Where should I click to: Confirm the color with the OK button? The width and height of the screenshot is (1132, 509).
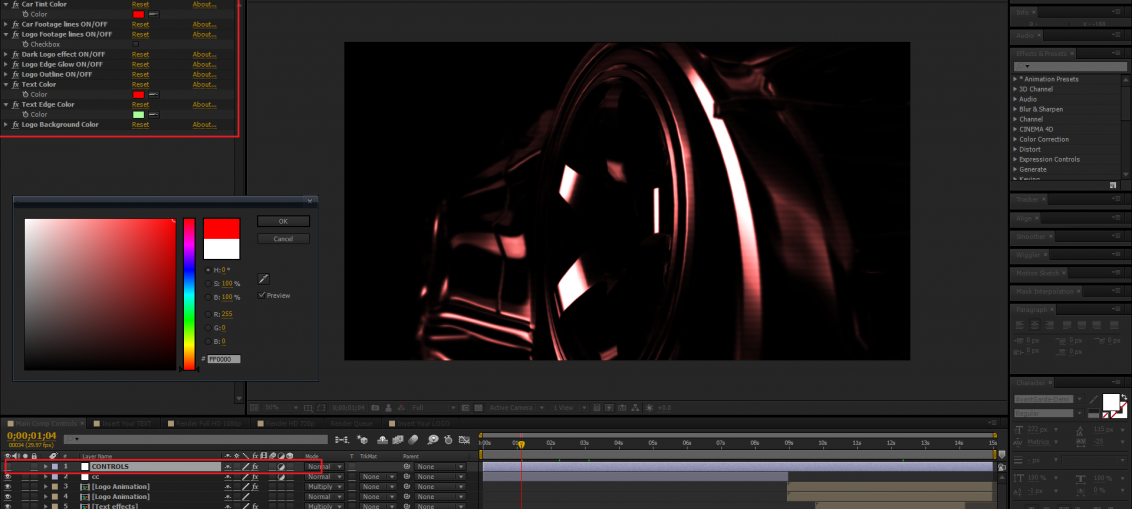click(x=283, y=222)
